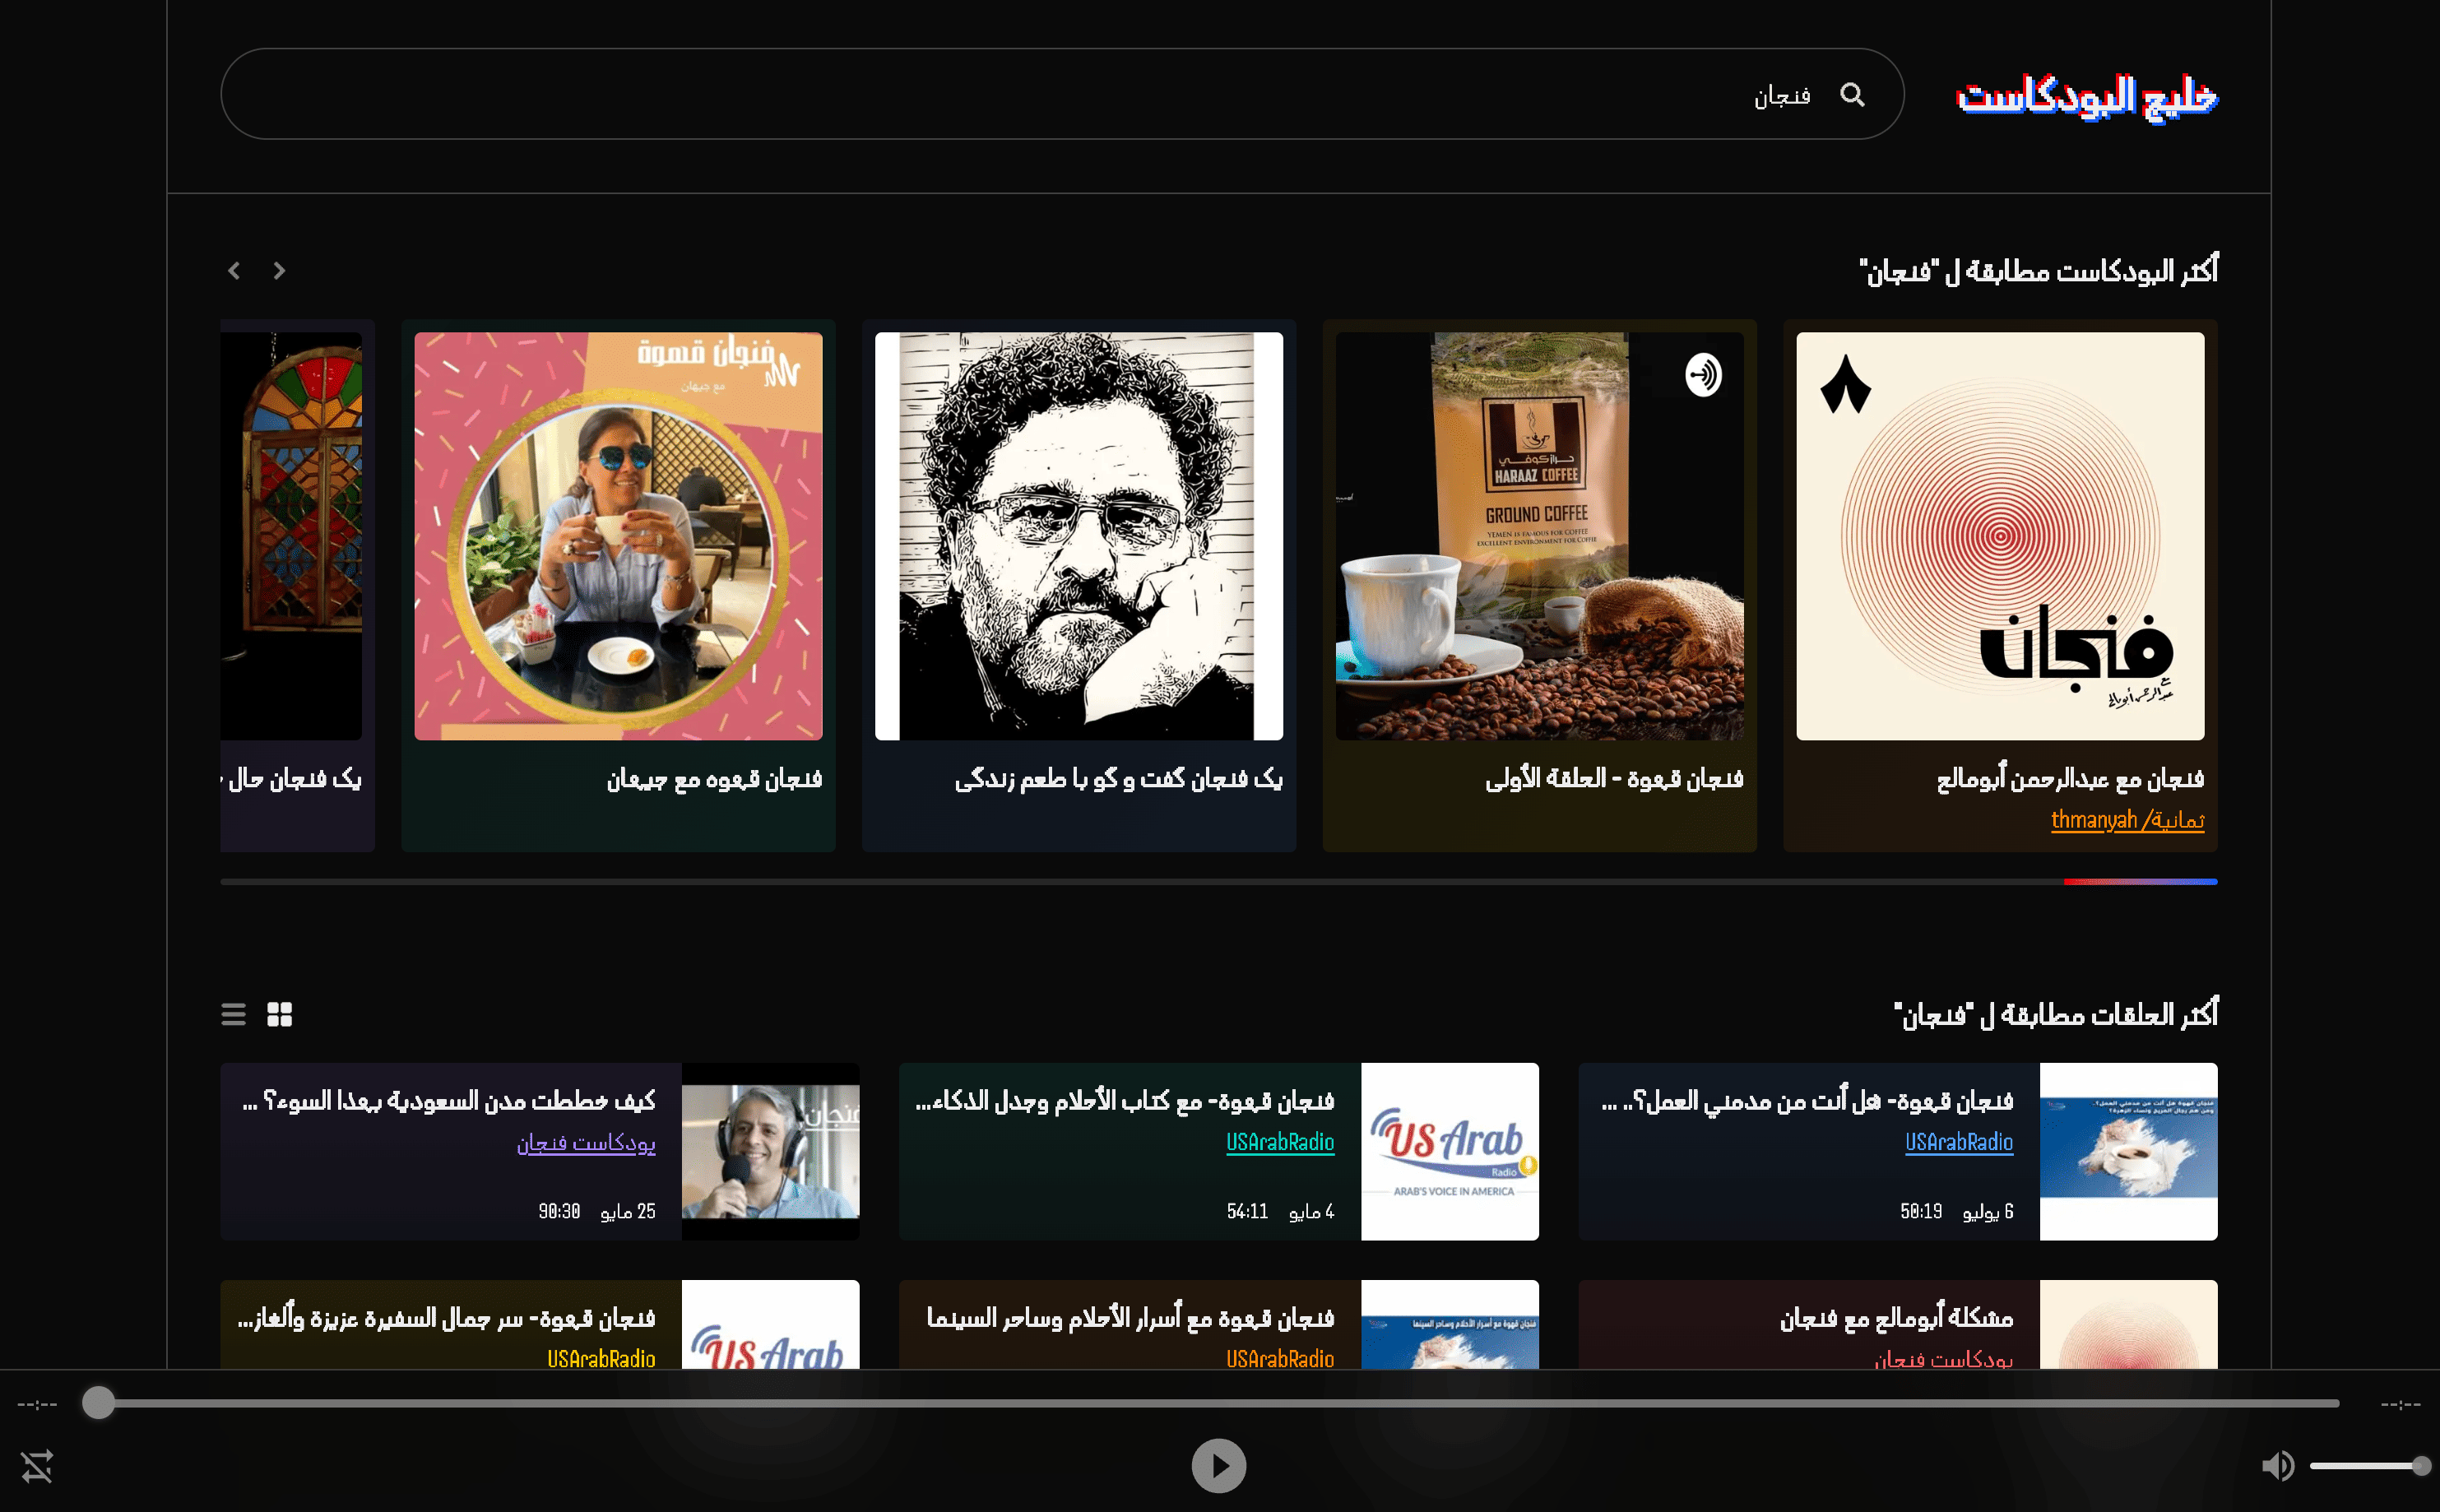Go to previous podcasts with left chevron
This screenshot has height=1512, width=2440.
[x=234, y=271]
